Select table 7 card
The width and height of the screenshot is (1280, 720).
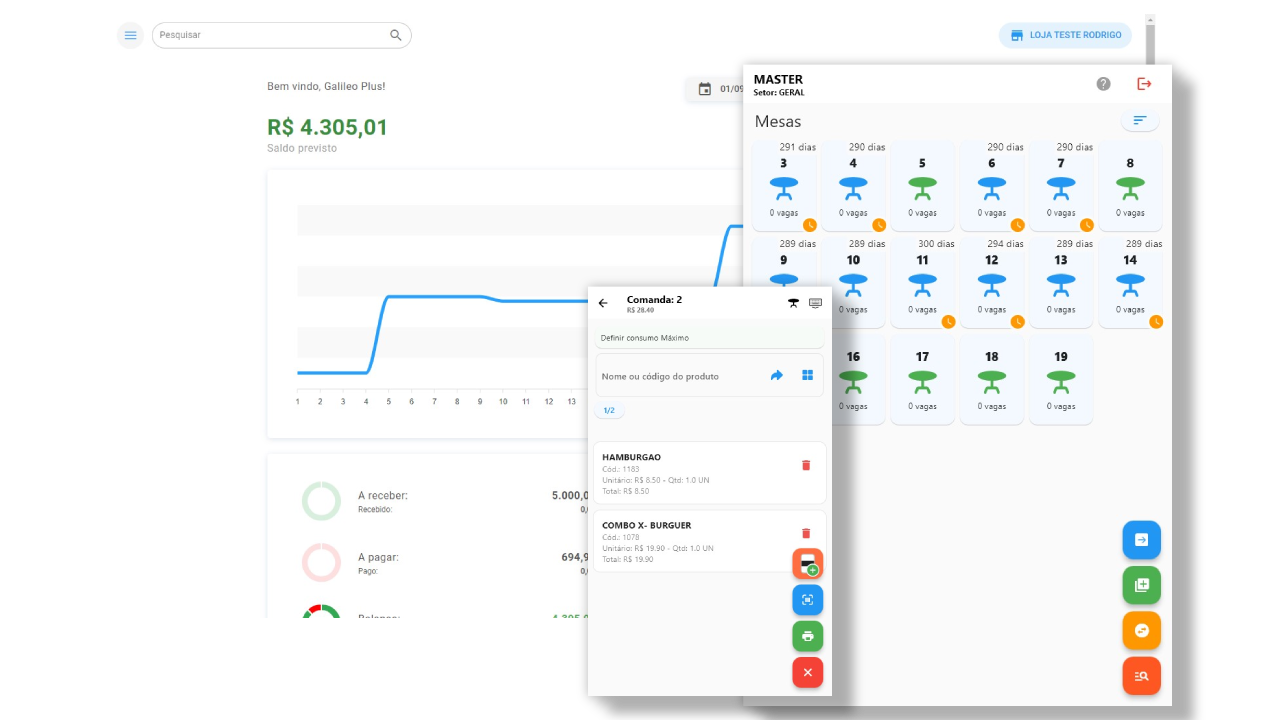tap(1061, 186)
